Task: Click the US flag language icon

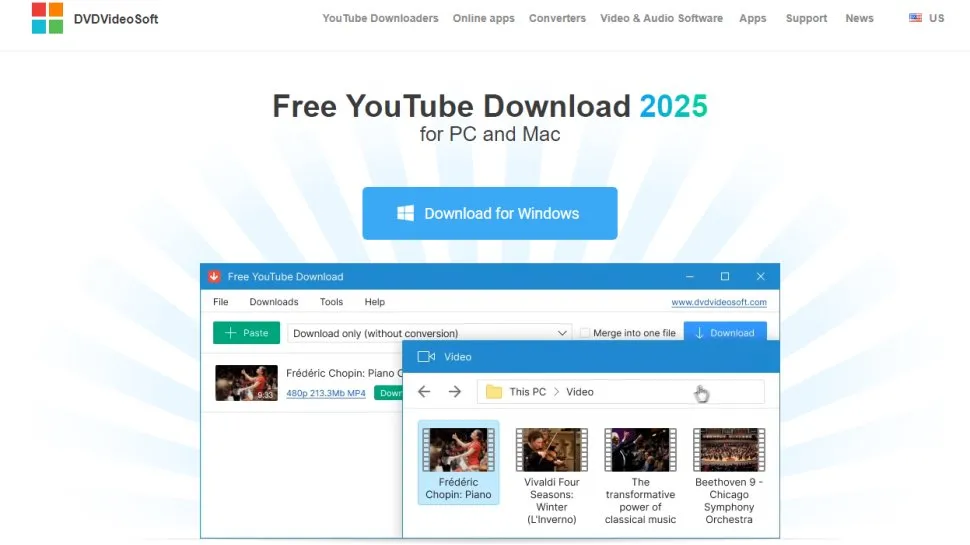Action: click(915, 18)
